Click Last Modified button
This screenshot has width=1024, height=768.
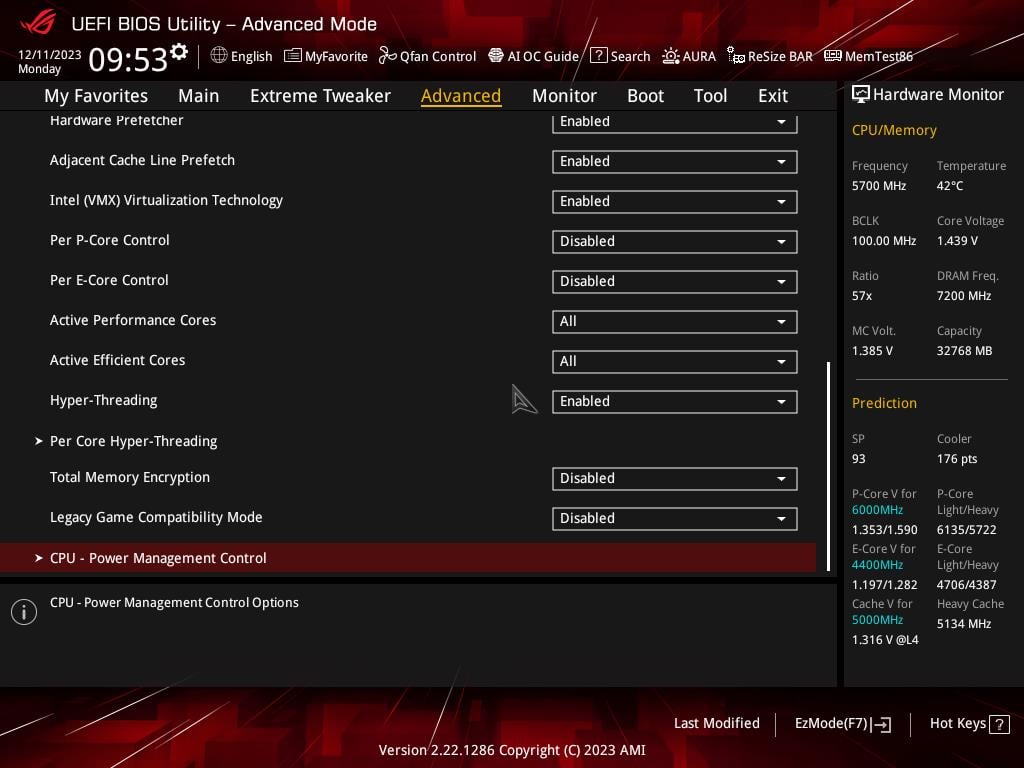pos(716,723)
